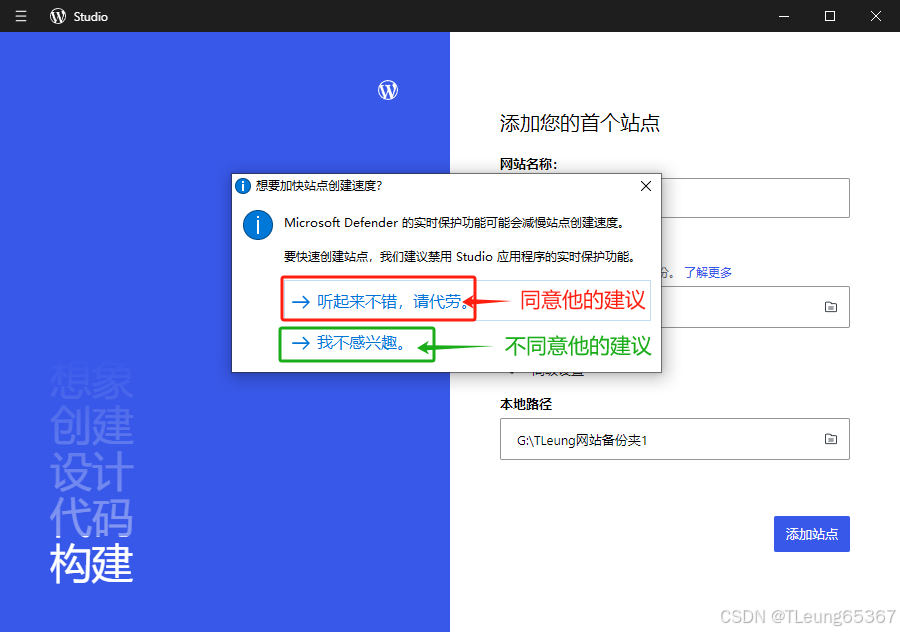Click the WordPress logo on the blue panel

(x=388, y=90)
